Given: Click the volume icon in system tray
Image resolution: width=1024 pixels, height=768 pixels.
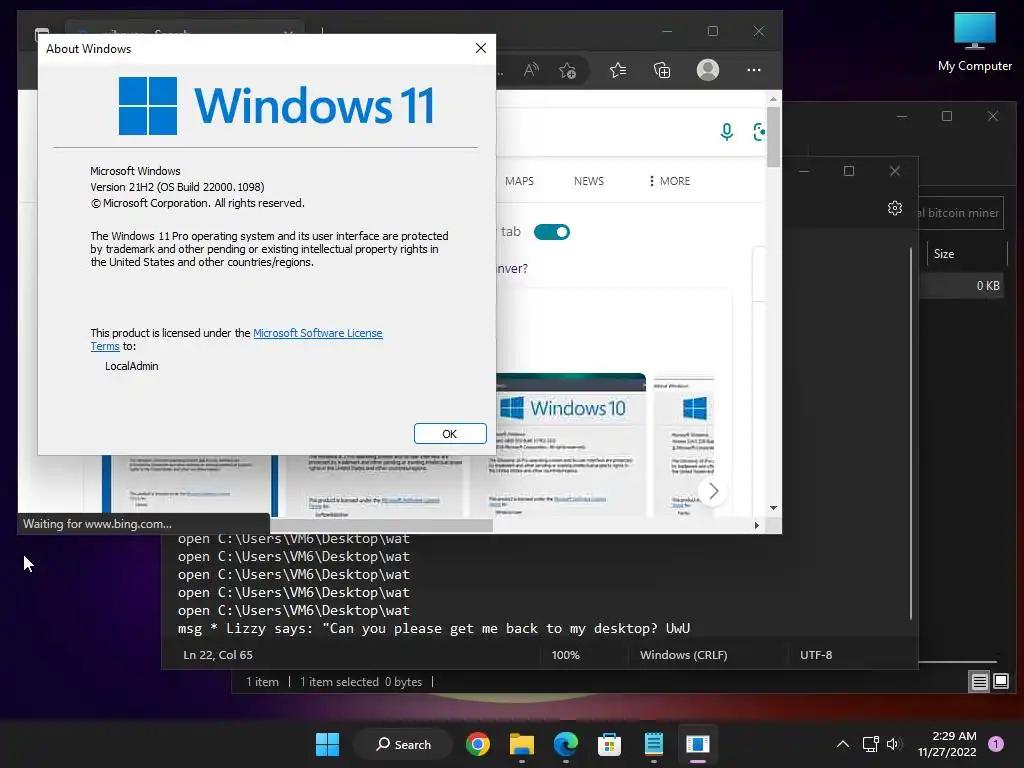Looking at the screenshot, I should click(x=894, y=744).
